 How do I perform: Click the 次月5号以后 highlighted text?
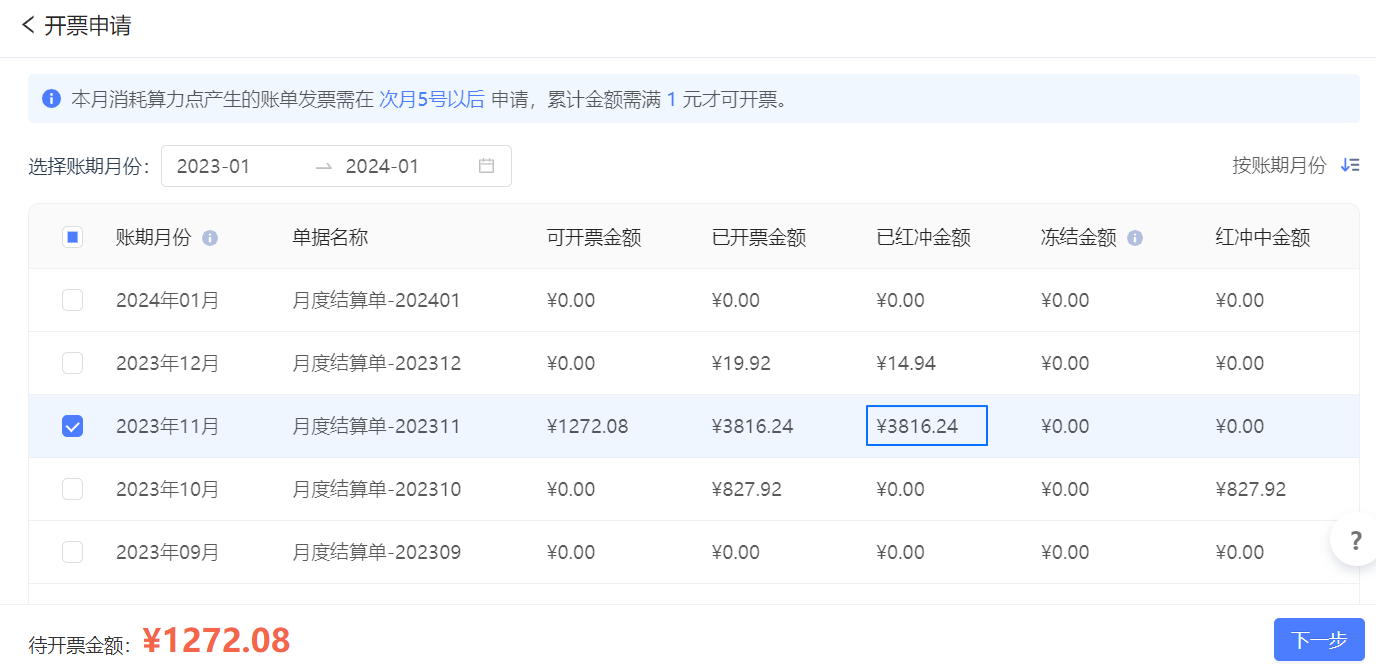(431, 99)
